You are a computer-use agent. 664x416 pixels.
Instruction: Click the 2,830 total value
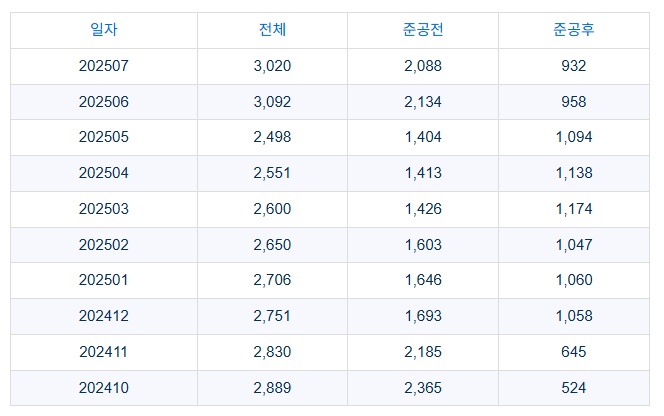click(272, 352)
